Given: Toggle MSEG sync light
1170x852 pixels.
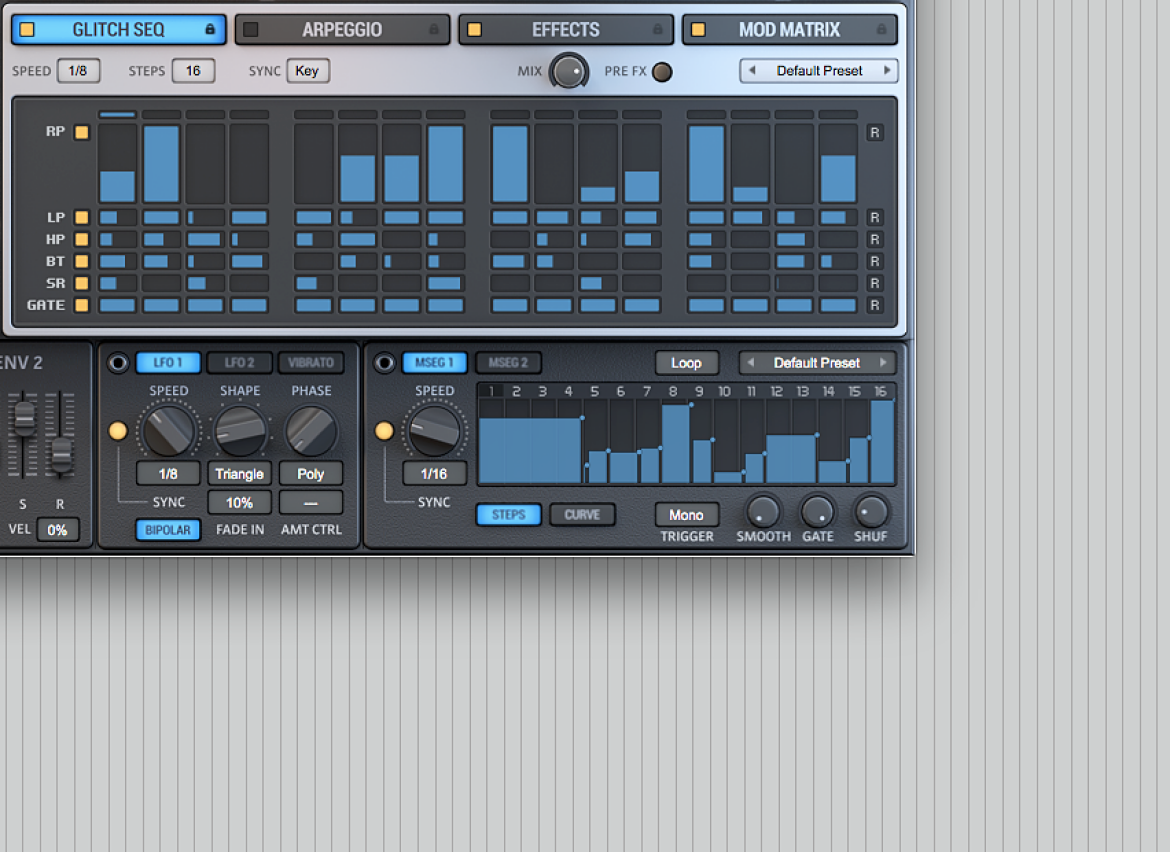Looking at the screenshot, I should (384, 430).
